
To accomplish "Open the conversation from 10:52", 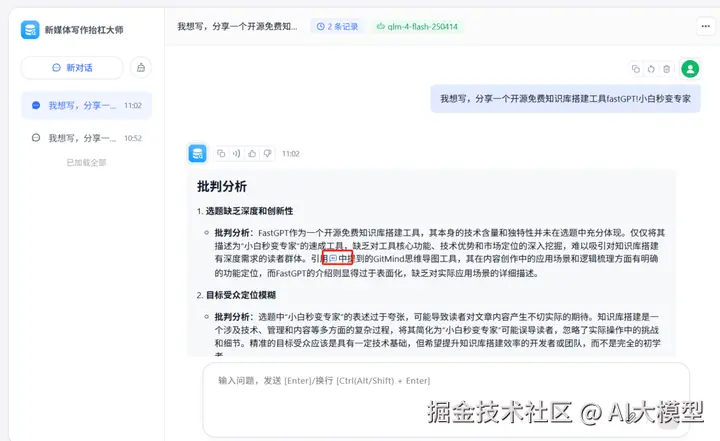I will pos(86,138).
